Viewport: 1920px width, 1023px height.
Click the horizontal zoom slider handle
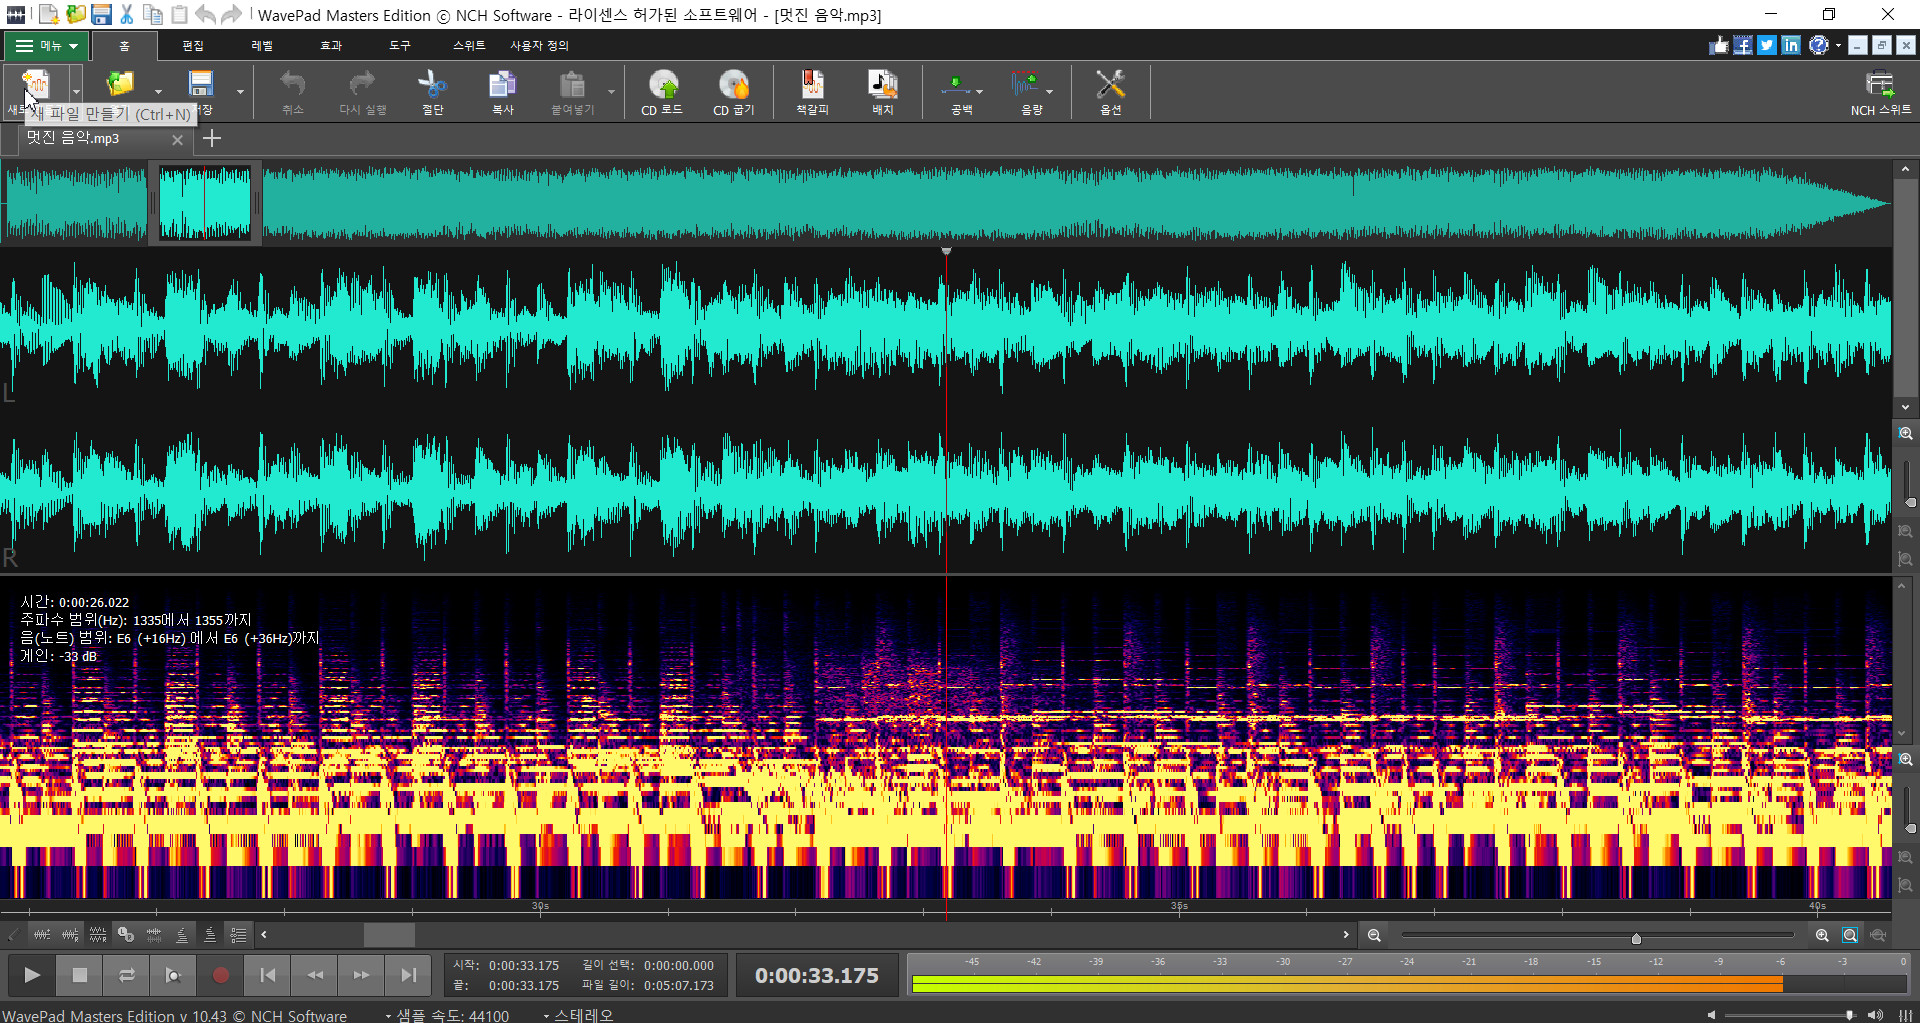(1636, 938)
